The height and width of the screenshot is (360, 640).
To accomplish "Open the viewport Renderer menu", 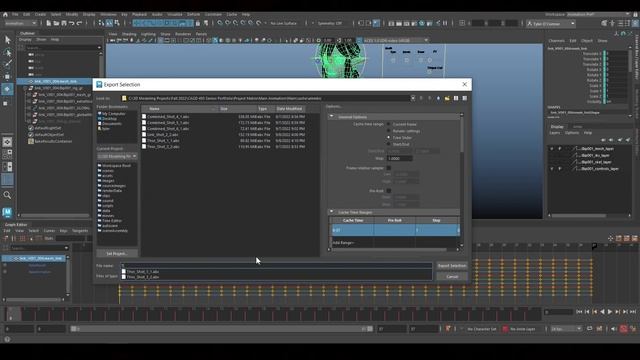I will [183, 34].
